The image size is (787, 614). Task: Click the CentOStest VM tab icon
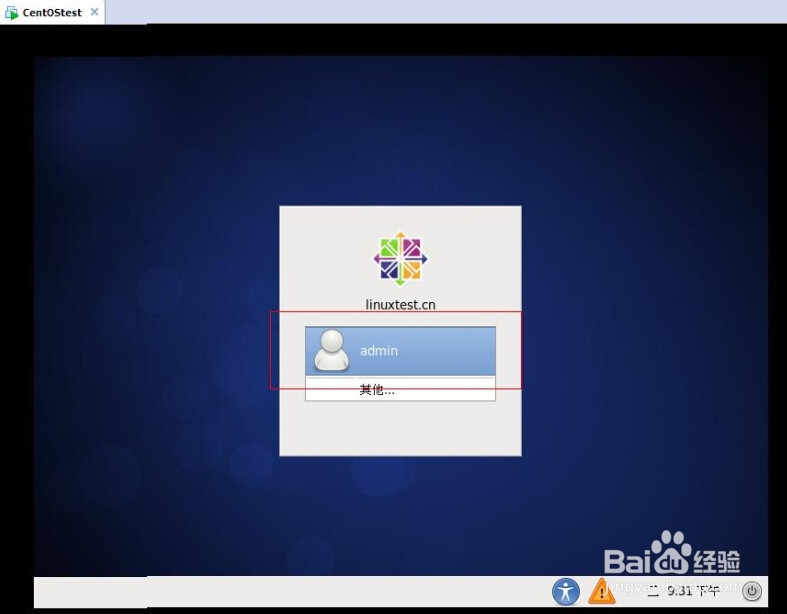pos(12,13)
